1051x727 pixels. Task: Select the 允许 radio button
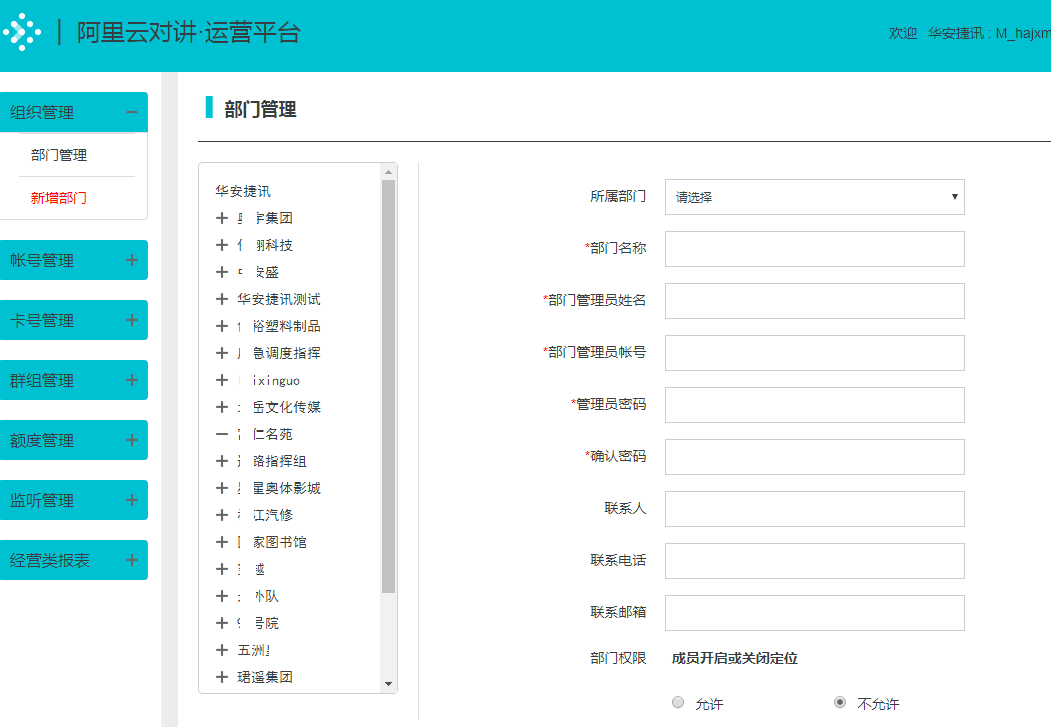678,703
